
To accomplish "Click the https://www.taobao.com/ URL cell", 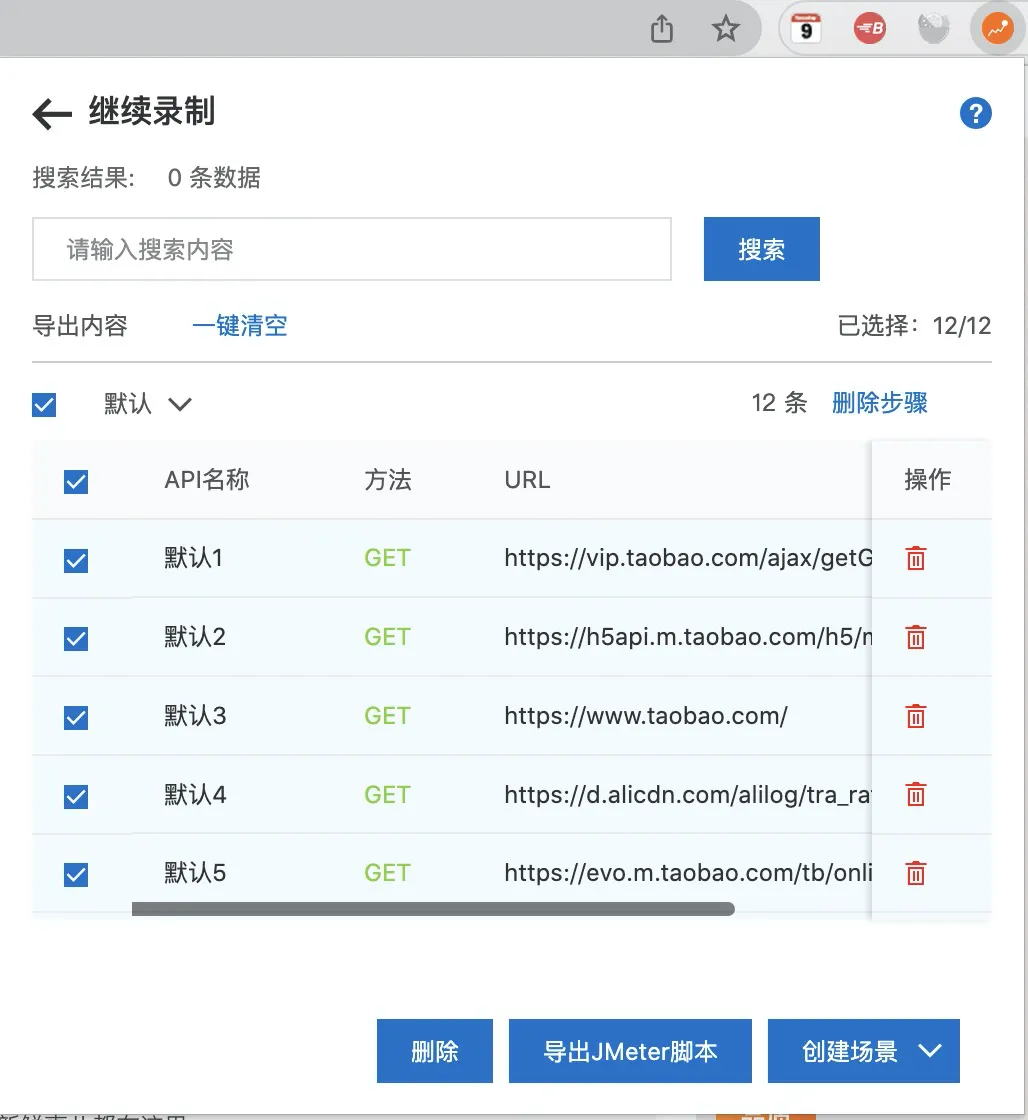I will pos(646,716).
